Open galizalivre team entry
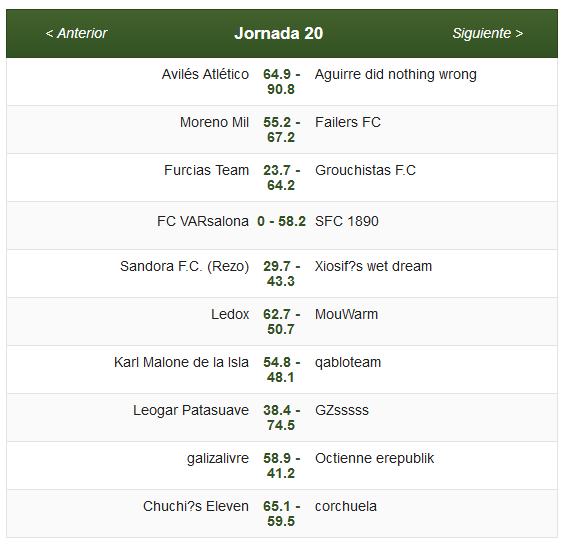Viewport: 561px width, 544px height. click(x=218, y=458)
